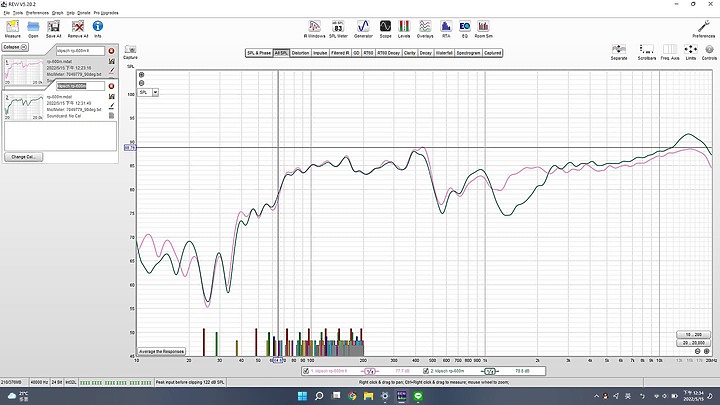Set frequency range to 20..20,000
720x405 pixels.
click(693, 343)
